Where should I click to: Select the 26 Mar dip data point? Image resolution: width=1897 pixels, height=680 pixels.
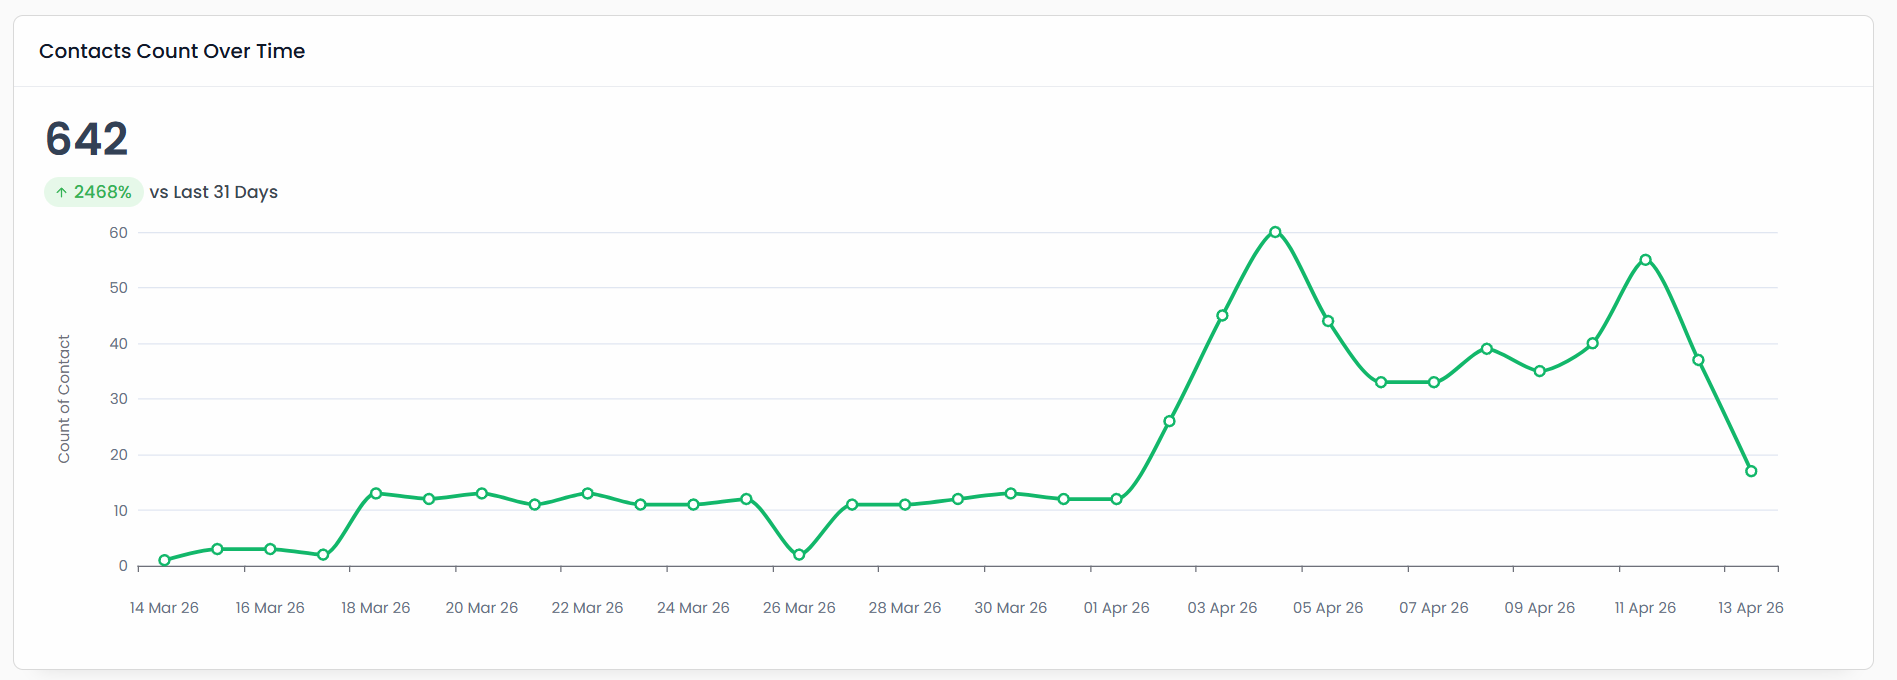click(x=799, y=554)
